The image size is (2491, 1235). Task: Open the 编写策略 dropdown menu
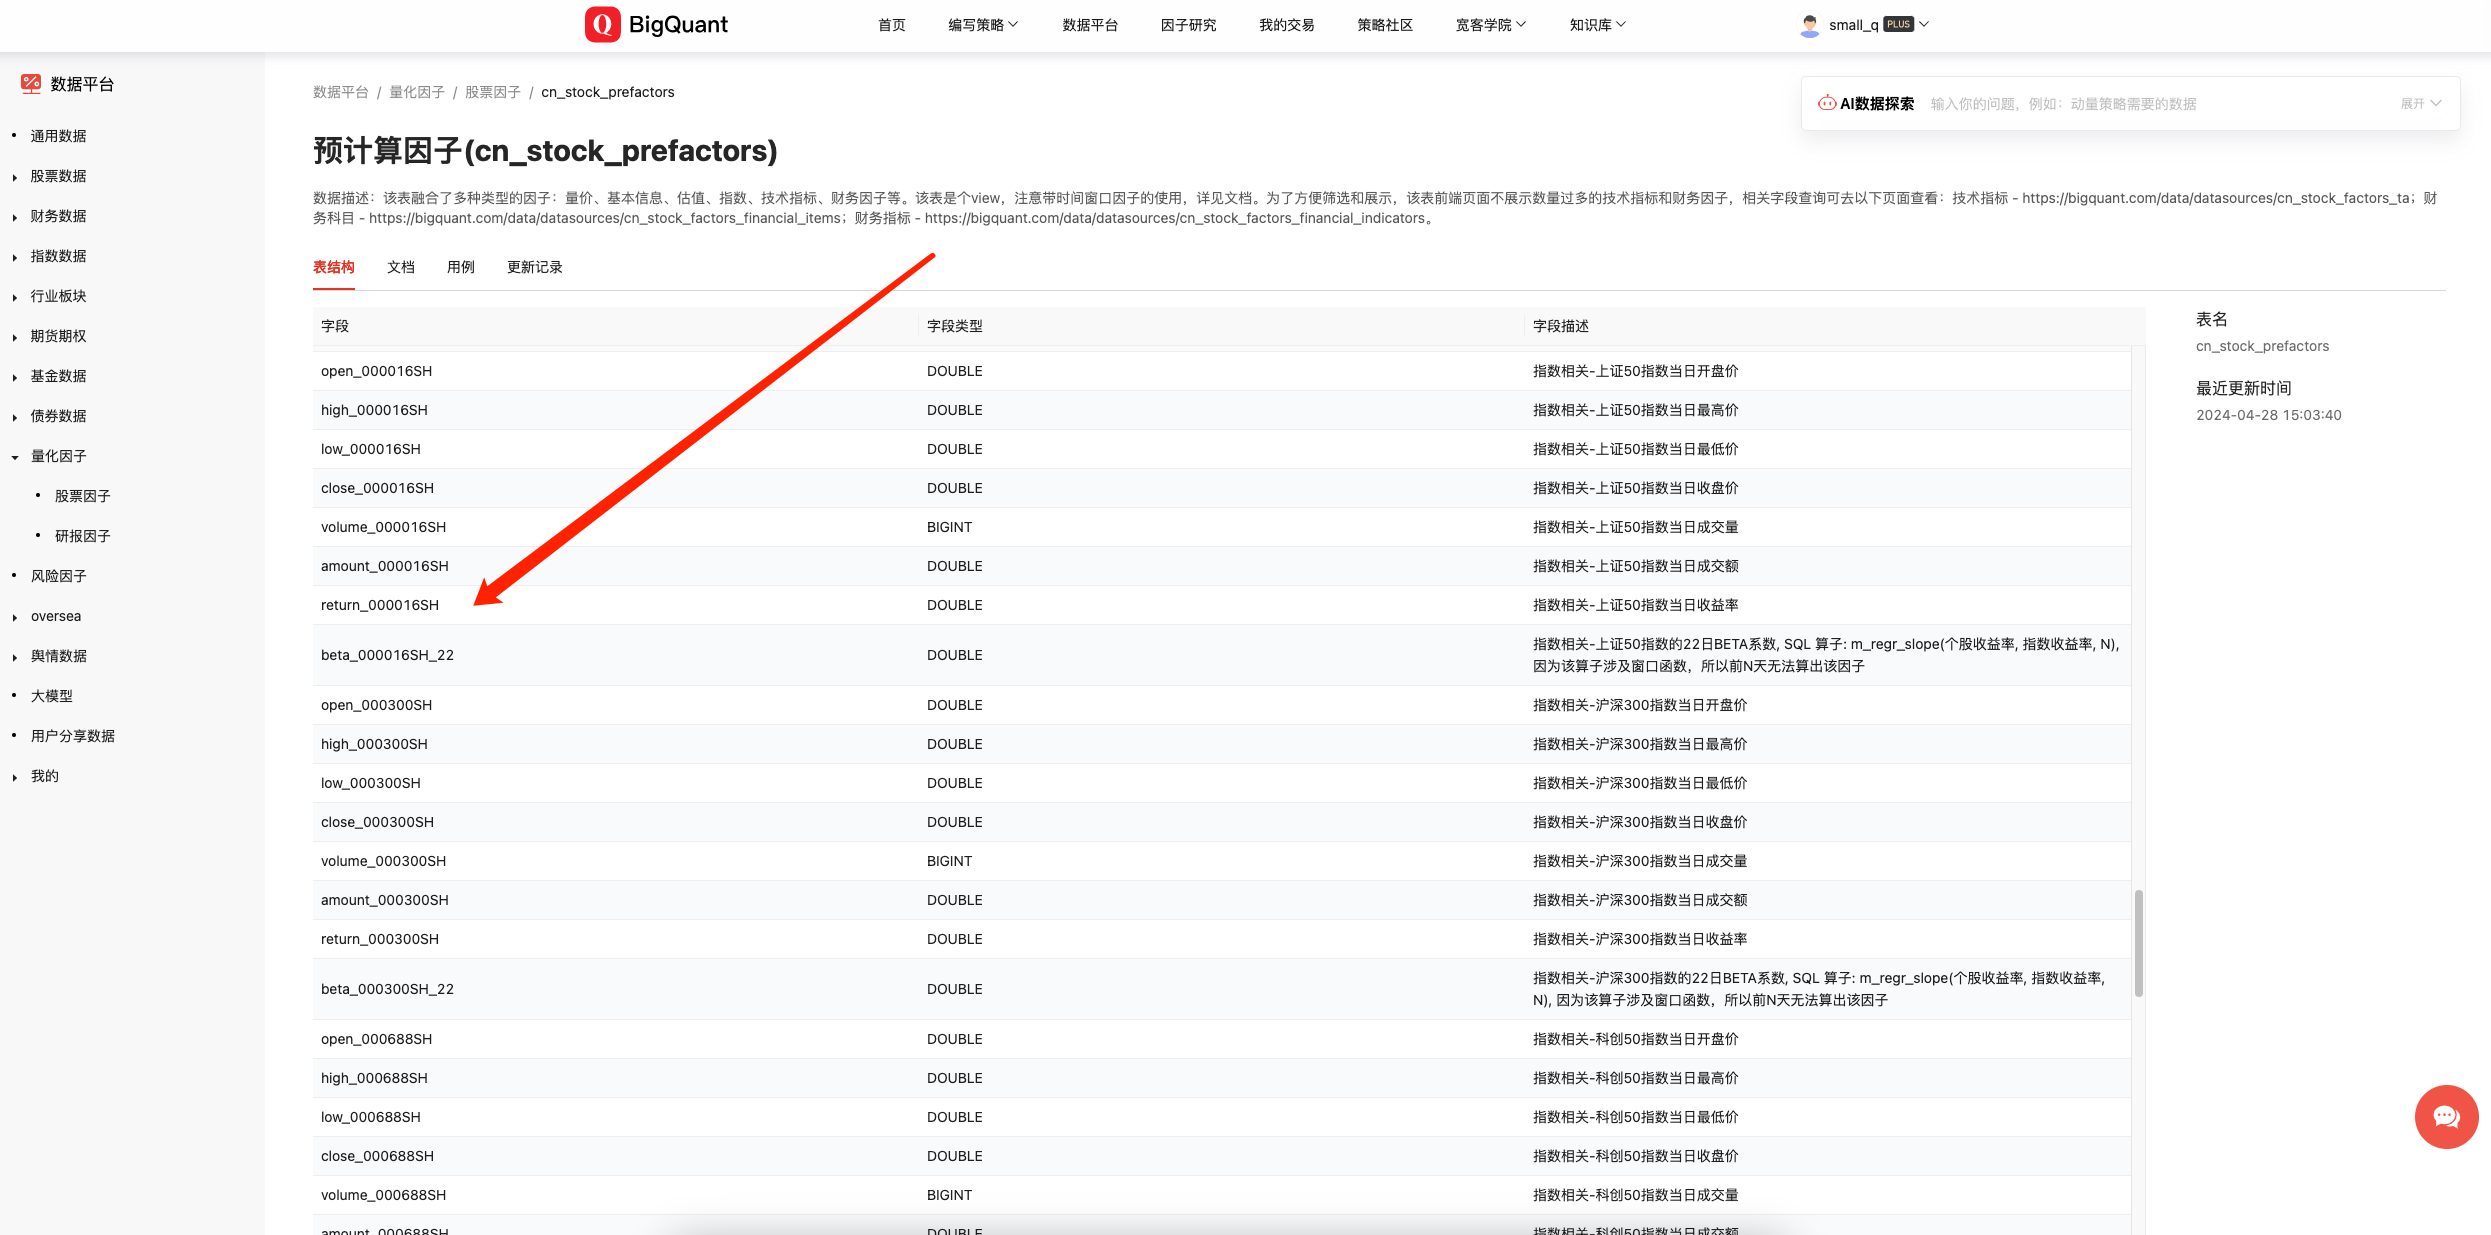point(982,25)
